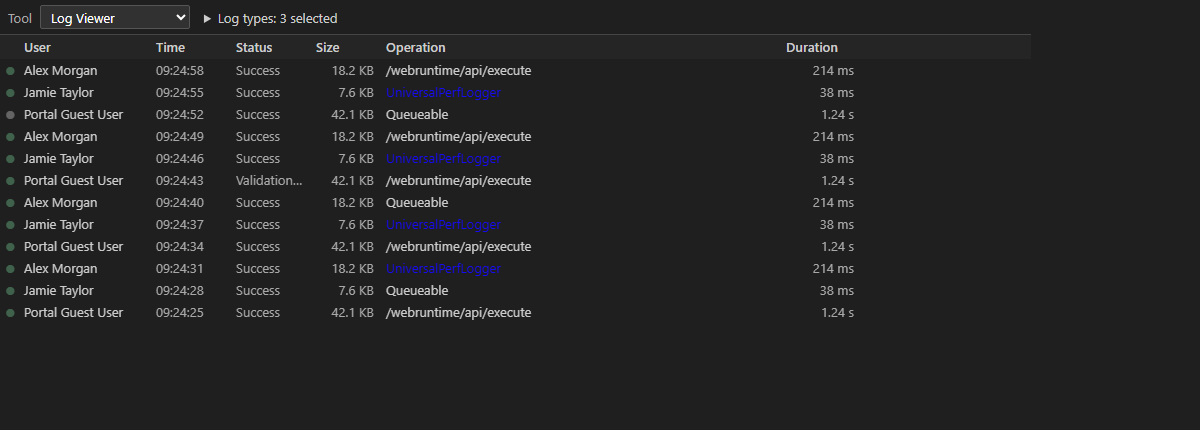The width and height of the screenshot is (1200, 430).
Task: Click the status dot on the 09:24:58 row
Action: [x=11, y=71]
